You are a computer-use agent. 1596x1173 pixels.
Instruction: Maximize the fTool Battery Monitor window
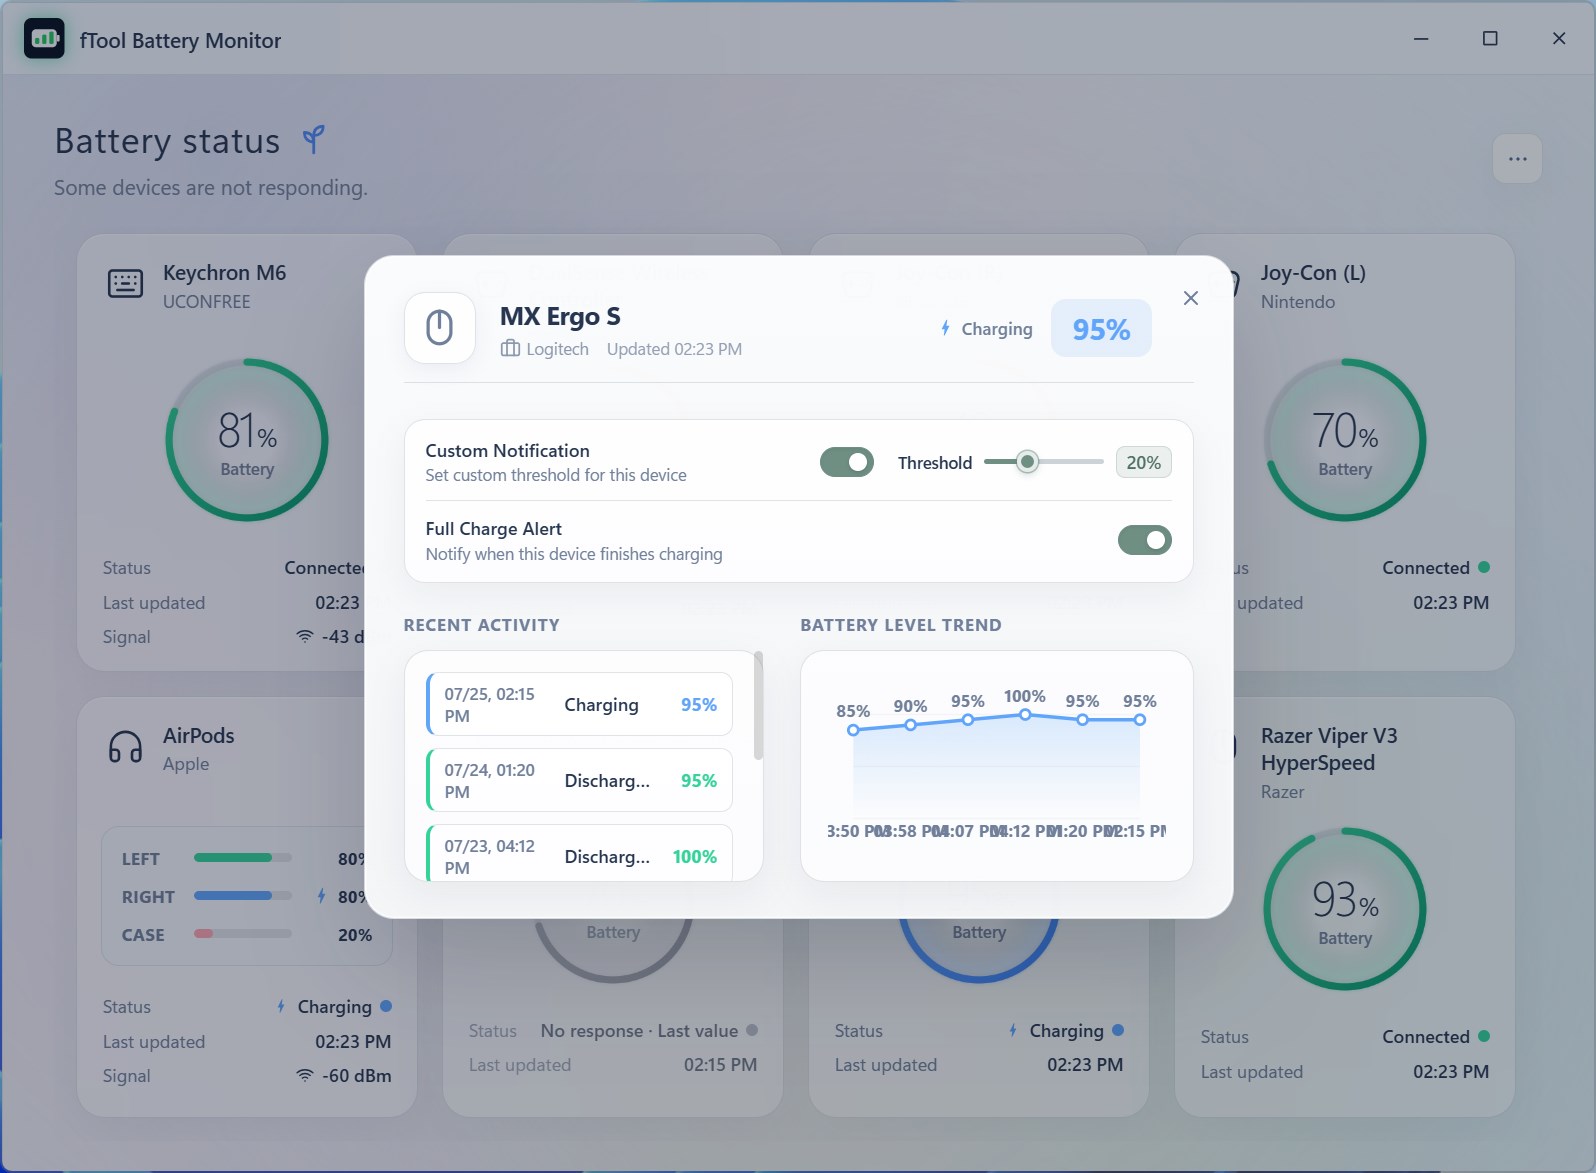click(1490, 39)
